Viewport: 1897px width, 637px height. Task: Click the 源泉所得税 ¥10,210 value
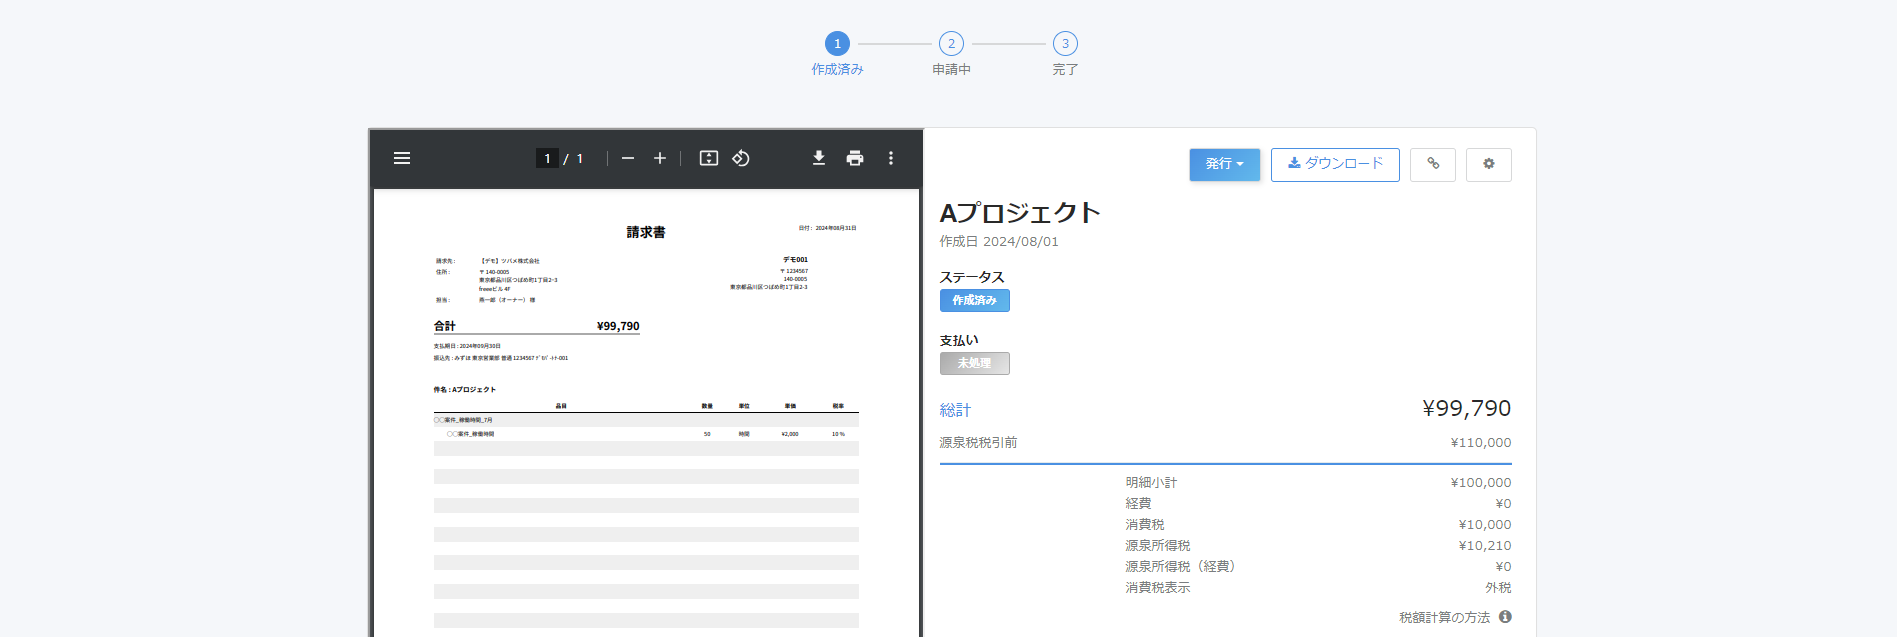pyautogui.click(x=1485, y=546)
